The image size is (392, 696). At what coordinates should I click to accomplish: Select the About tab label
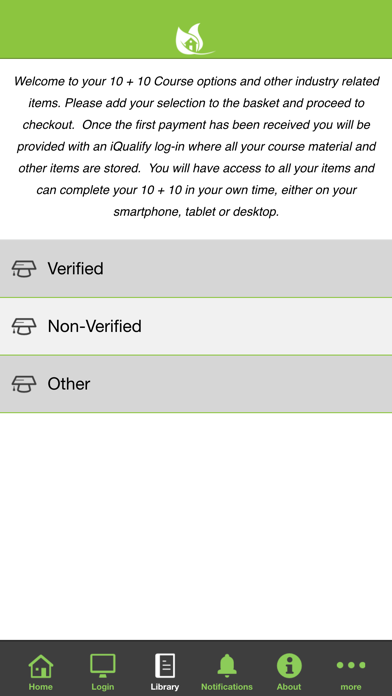(289, 687)
